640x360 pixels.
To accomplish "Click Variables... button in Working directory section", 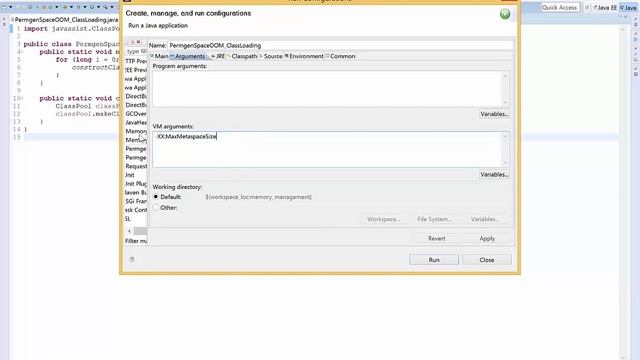I will tap(485, 219).
